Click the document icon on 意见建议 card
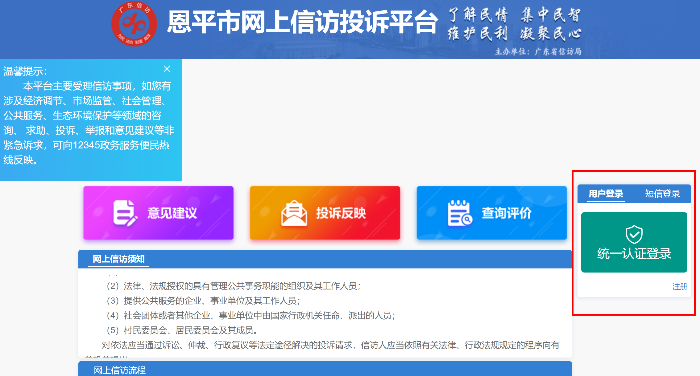Screen dimensions: 700x376 (x=125, y=213)
